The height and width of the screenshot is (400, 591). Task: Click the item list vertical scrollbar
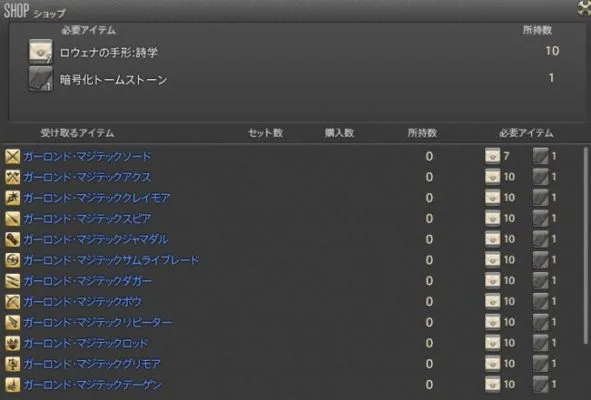tap(585, 245)
